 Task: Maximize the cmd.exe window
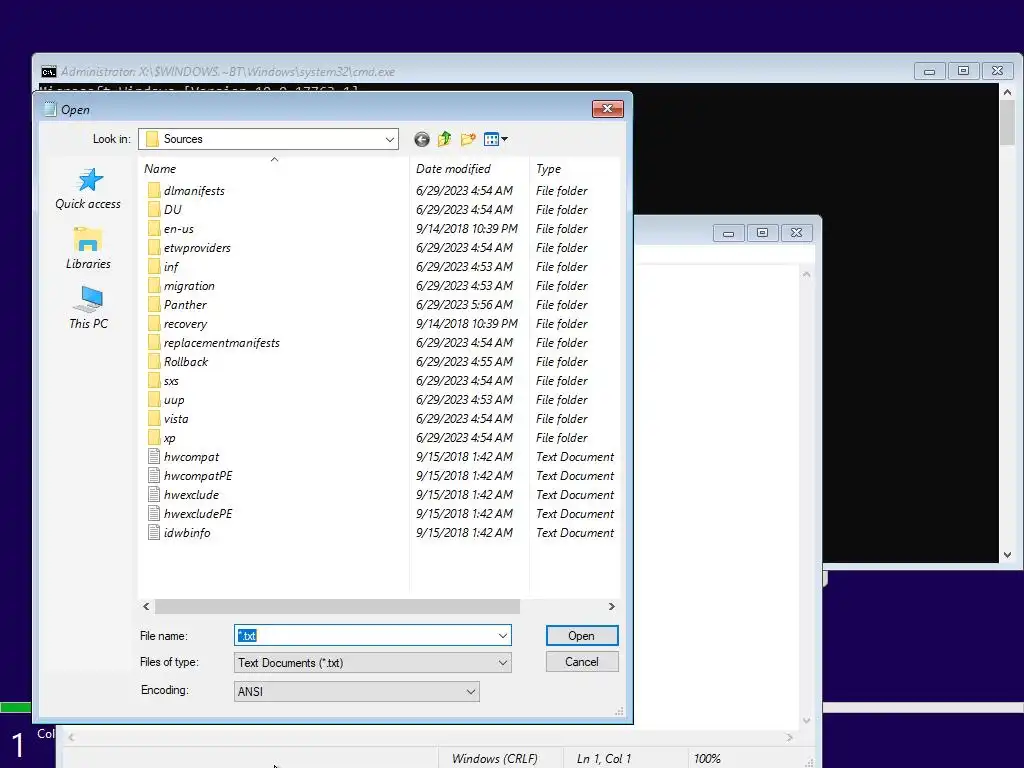pyautogui.click(x=963, y=71)
